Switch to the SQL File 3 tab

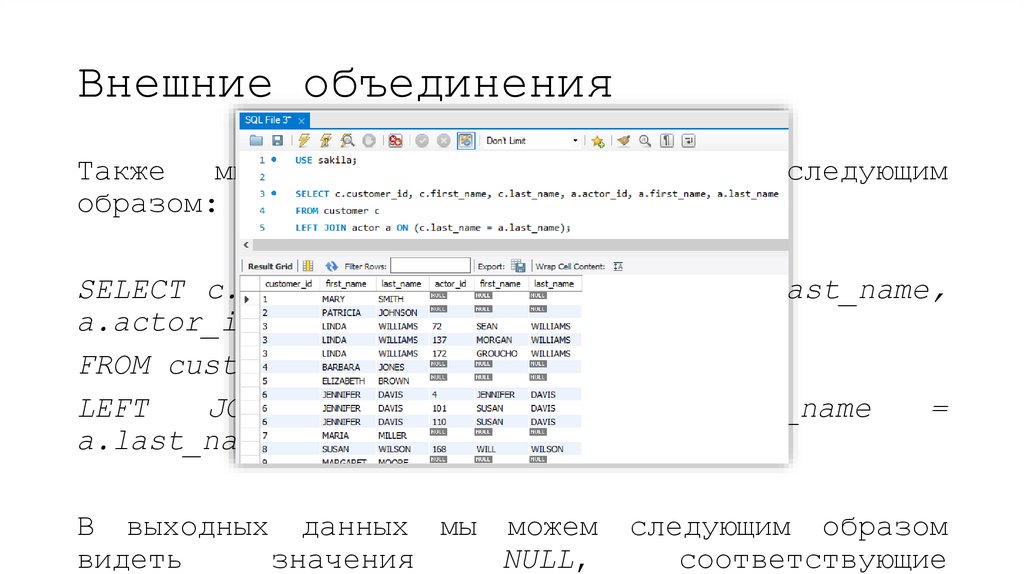[268, 120]
